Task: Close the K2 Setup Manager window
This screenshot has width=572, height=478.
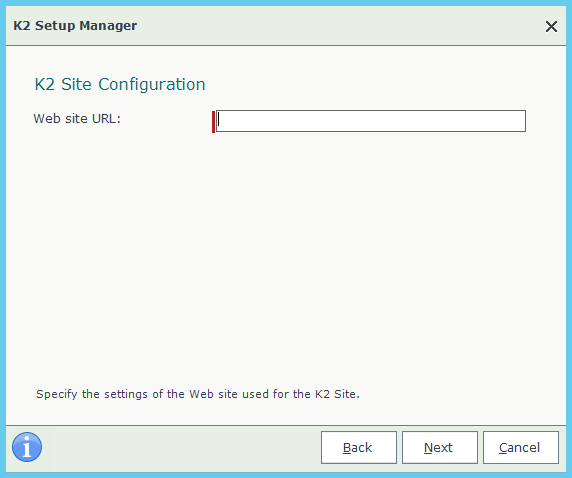Action: [551, 26]
